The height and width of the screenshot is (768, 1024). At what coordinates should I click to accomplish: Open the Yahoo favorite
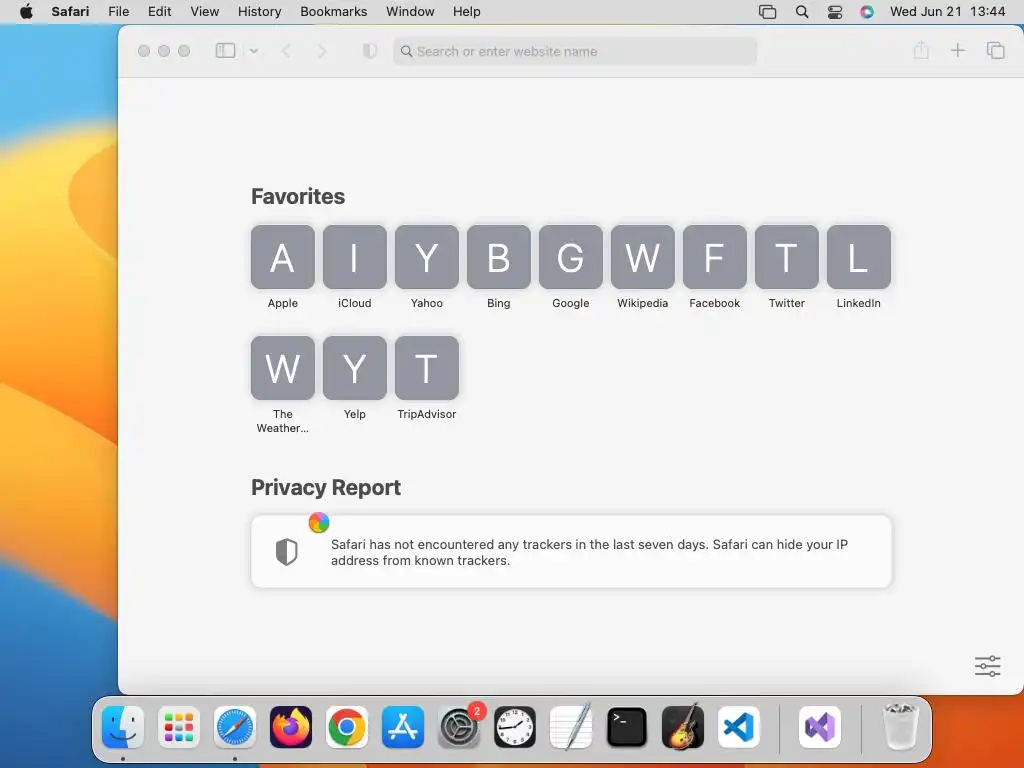pyautogui.click(x=426, y=257)
